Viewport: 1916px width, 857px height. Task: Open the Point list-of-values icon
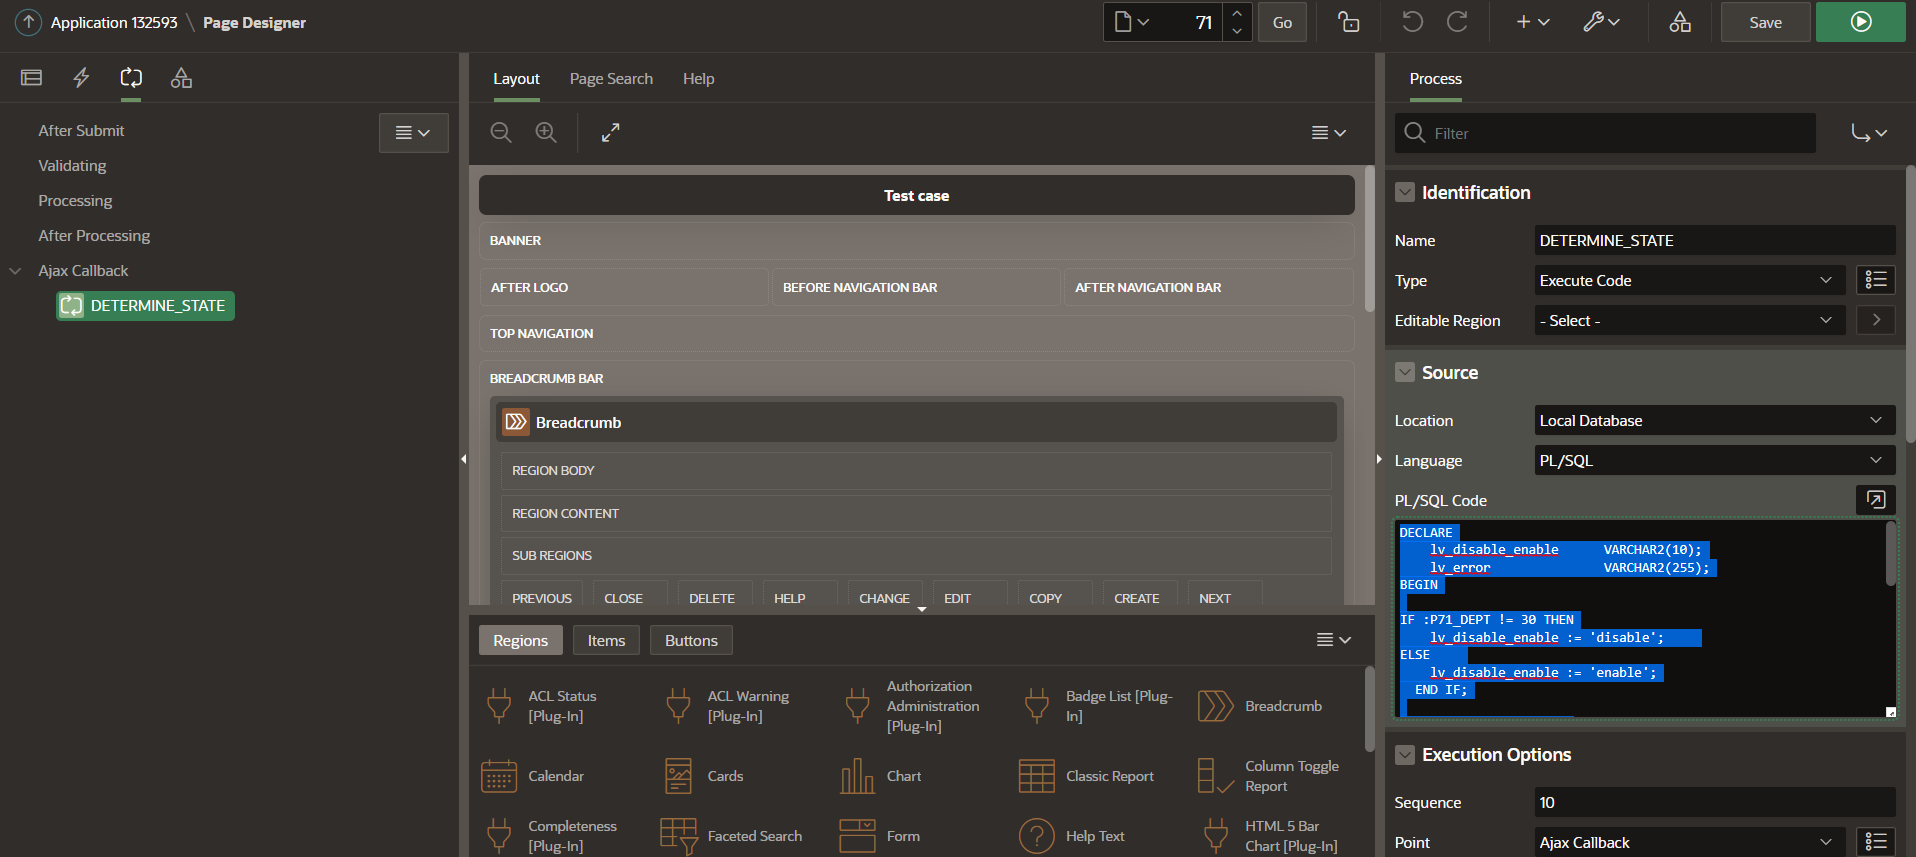(x=1876, y=842)
